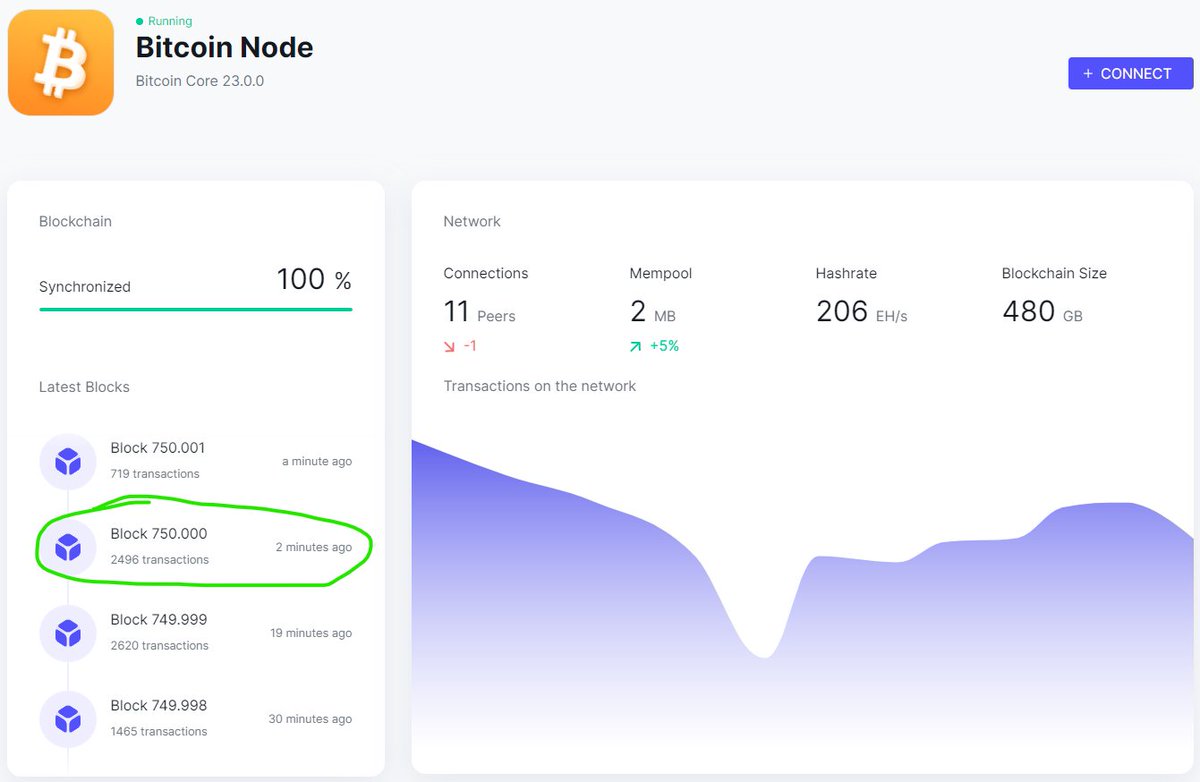The width and height of the screenshot is (1200, 782).
Task: Click the green Running status indicator
Action: pyautogui.click(x=164, y=21)
